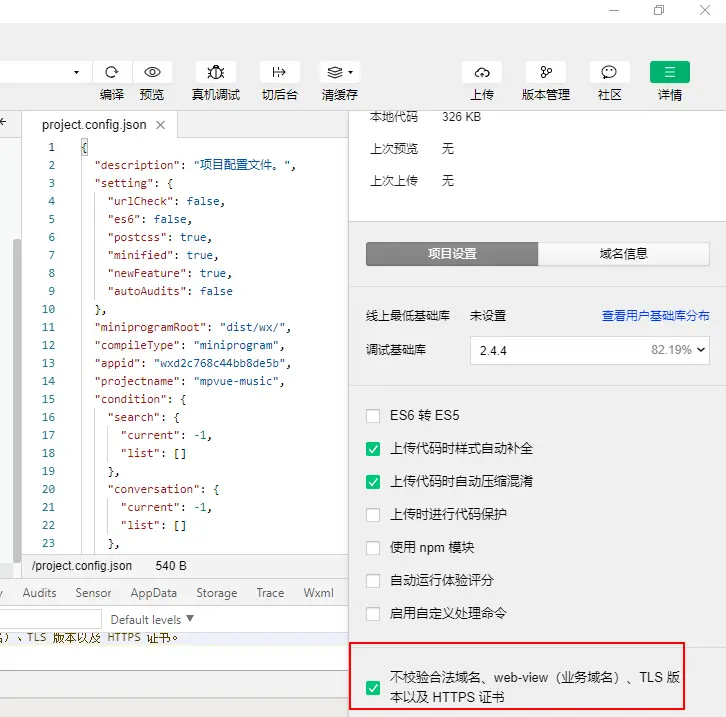Click the "urlCheck" setting key

140,201
